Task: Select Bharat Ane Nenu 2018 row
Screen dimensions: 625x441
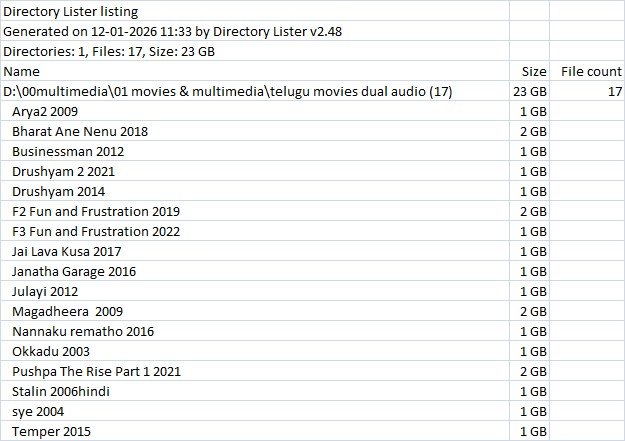Action: pyautogui.click(x=80, y=132)
